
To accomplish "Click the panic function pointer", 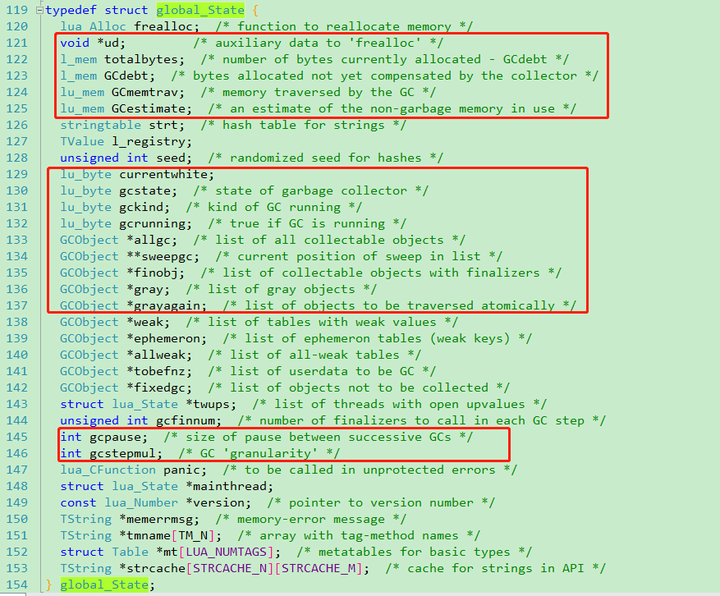I will click(x=182, y=470).
